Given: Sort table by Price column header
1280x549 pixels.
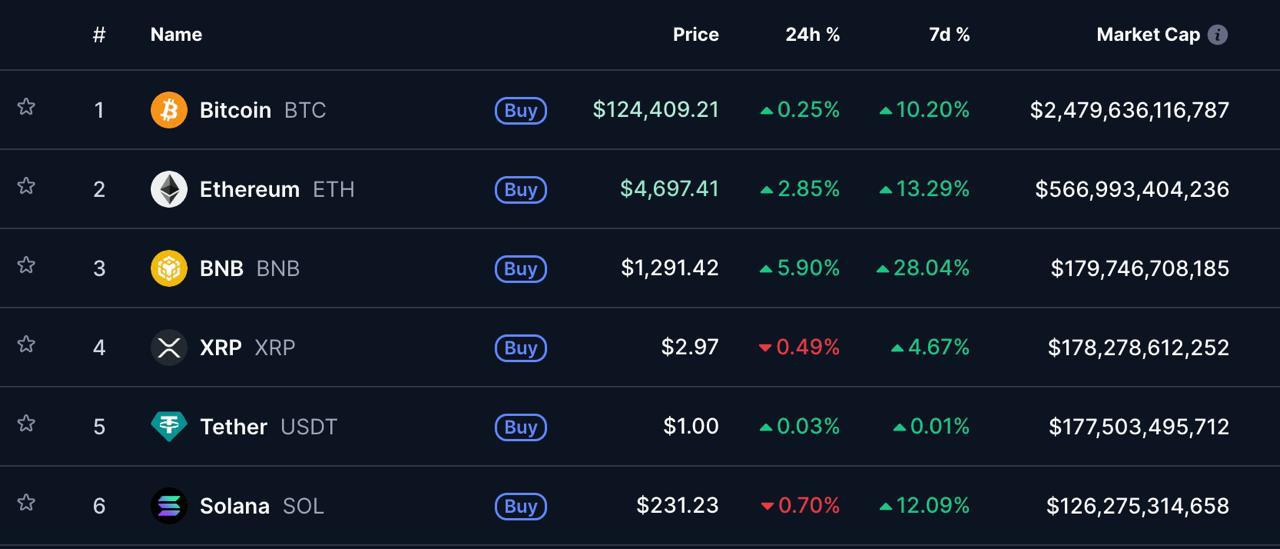Looking at the screenshot, I should tap(696, 34).
